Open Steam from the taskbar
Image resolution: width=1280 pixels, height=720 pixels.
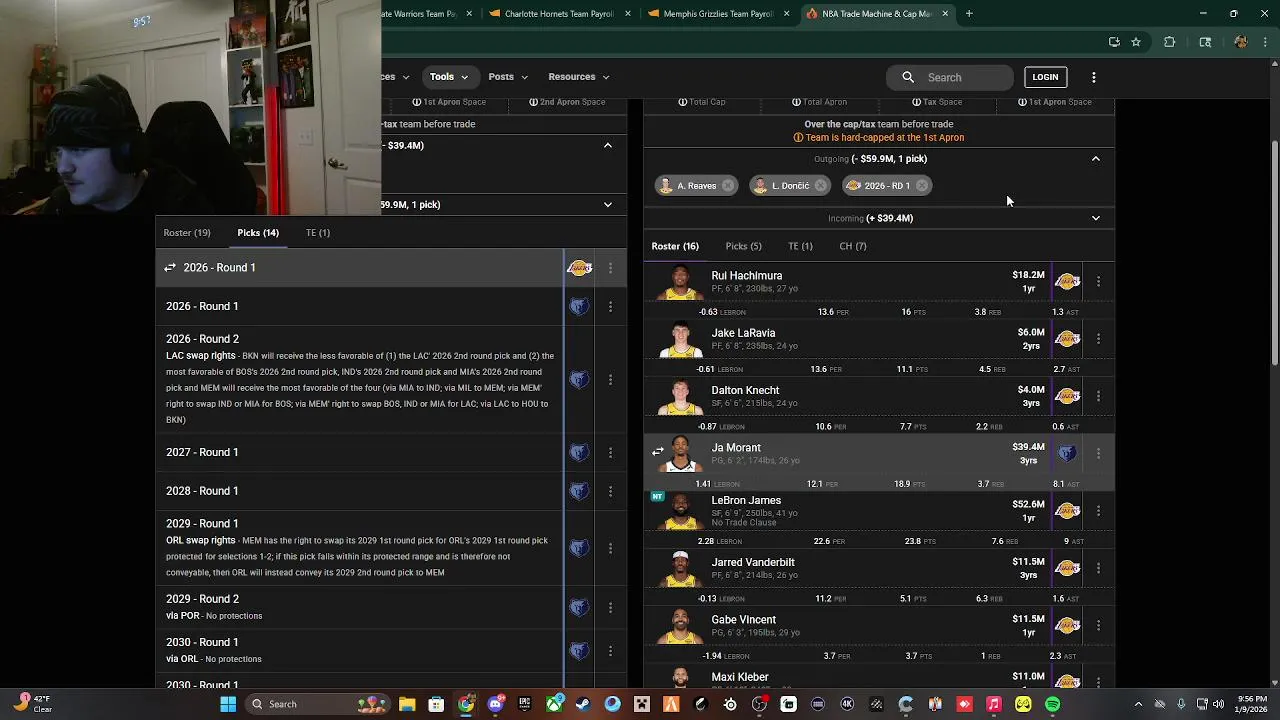click(x=583, y=704)
